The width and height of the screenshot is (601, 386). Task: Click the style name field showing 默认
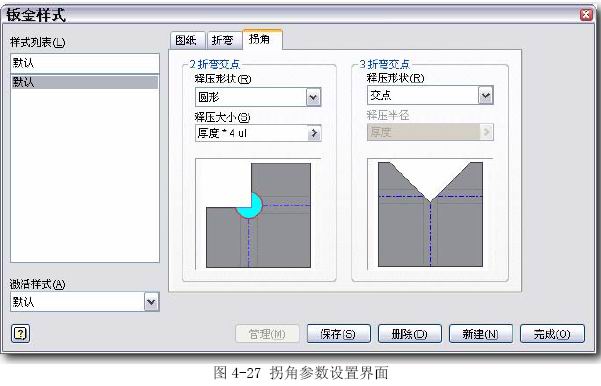[x=85, y=63]
